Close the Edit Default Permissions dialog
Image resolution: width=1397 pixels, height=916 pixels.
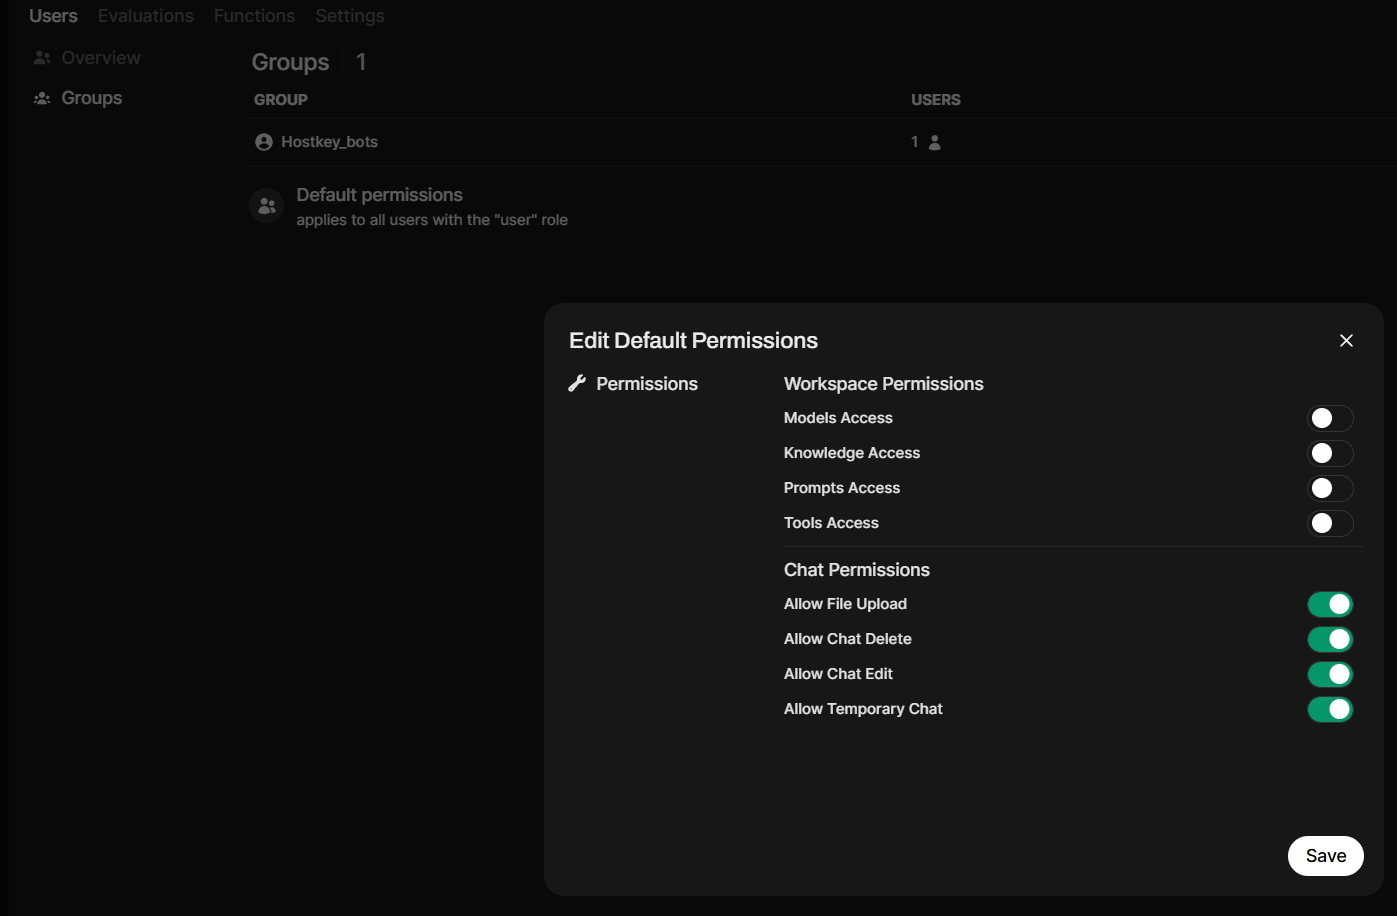pos(1346,341)
